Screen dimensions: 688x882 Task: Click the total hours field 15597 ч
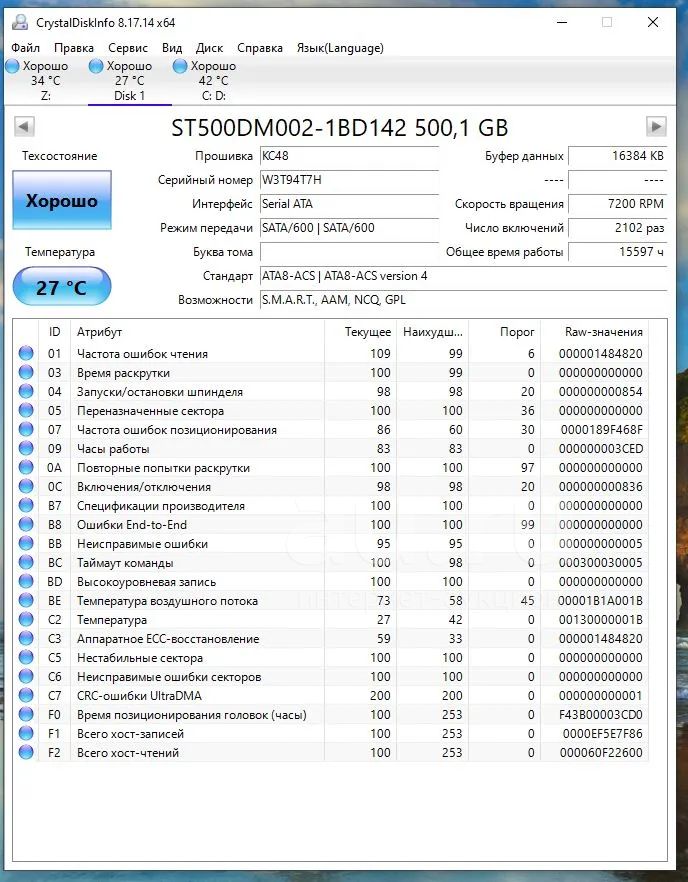[618, 252]
